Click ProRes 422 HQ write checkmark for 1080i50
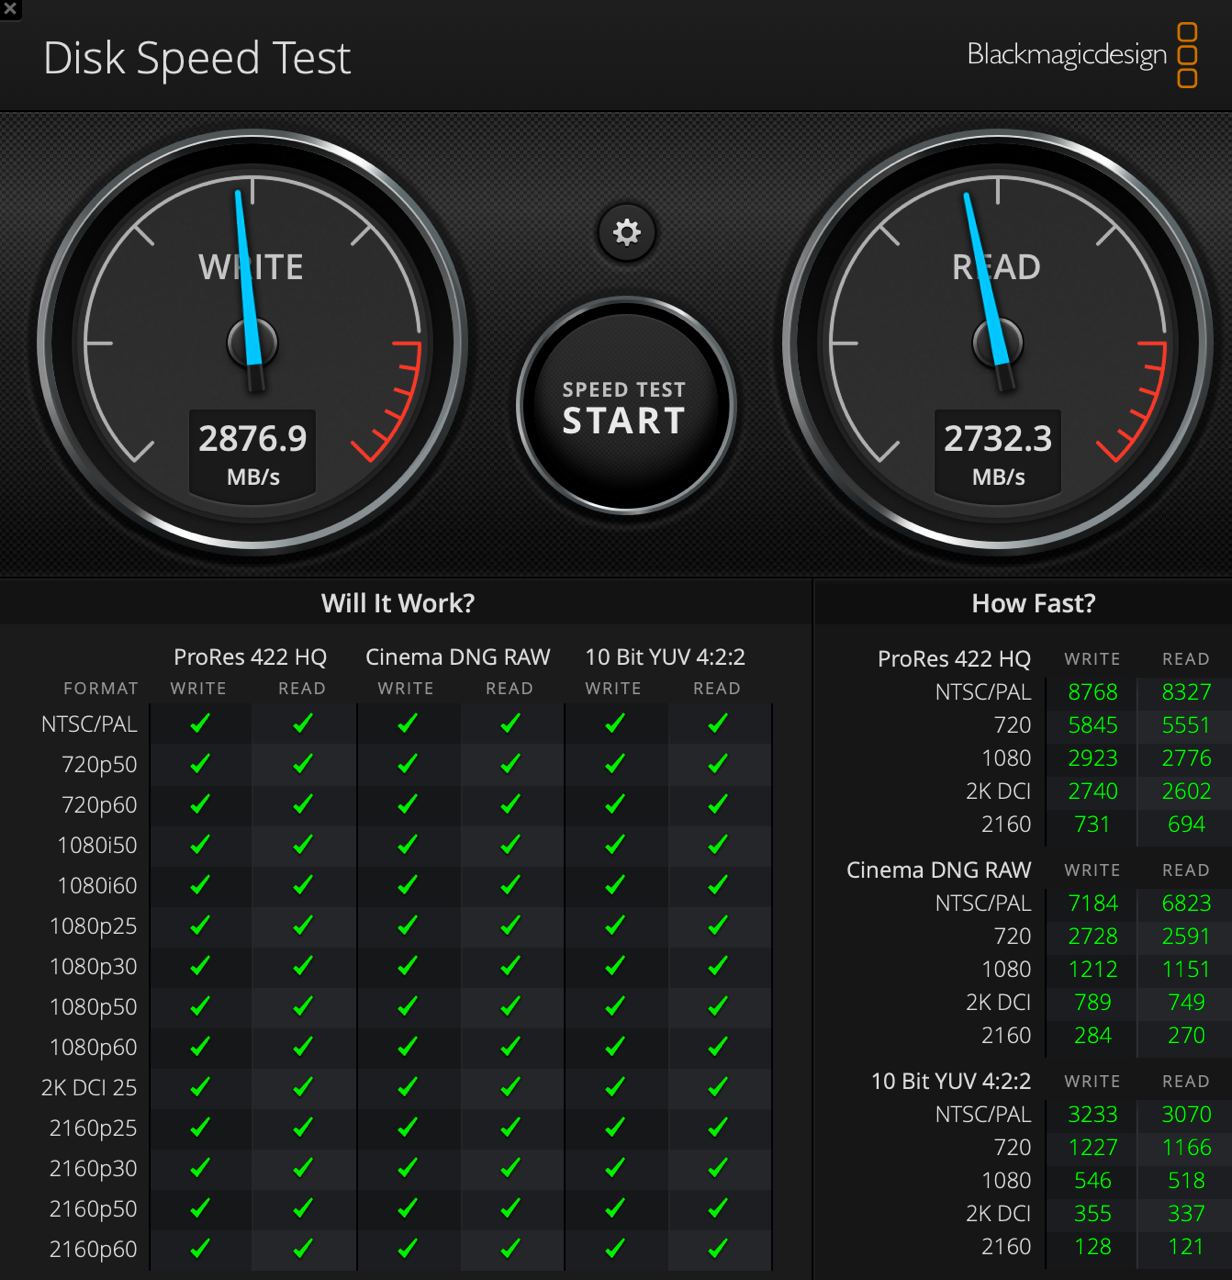The image size is (1232, 1280). pos(200,844)
